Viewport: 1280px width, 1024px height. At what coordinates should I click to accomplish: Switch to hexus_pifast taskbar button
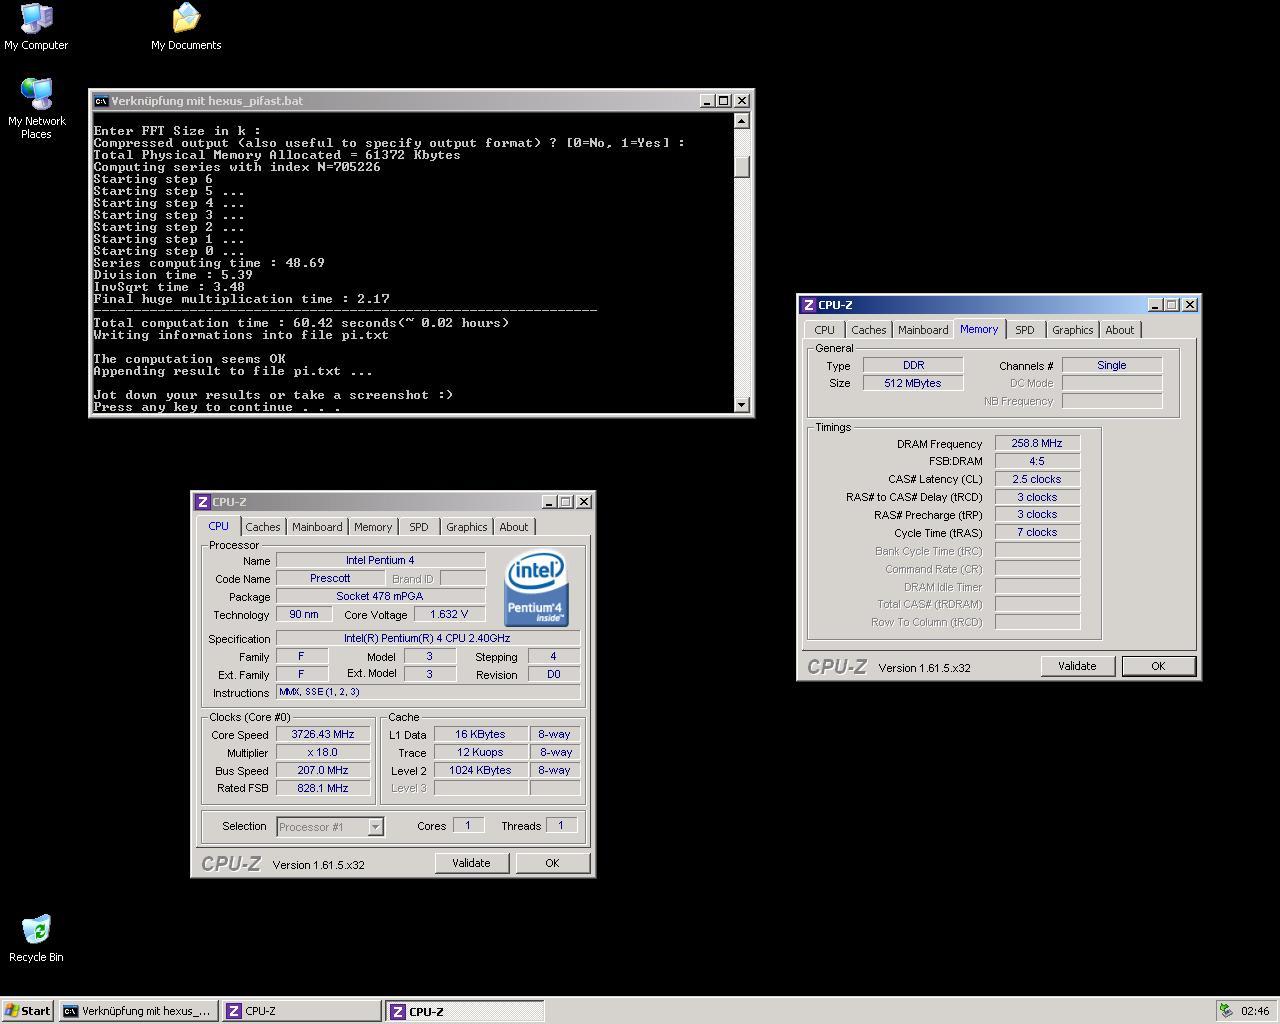tap(138, 1011)
